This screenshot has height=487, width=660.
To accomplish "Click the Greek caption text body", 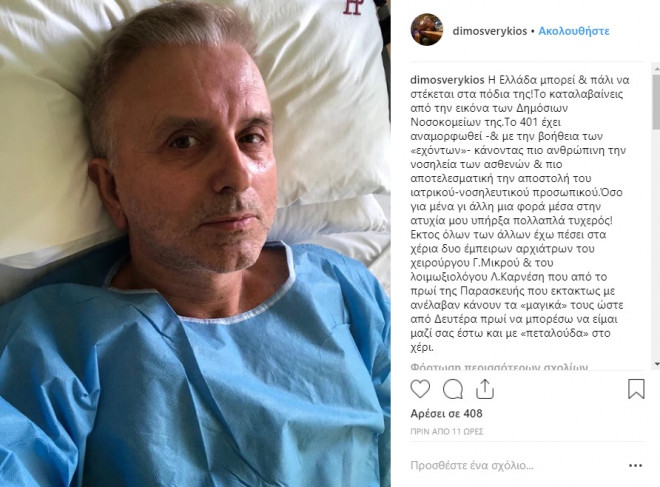I will 518,213.
